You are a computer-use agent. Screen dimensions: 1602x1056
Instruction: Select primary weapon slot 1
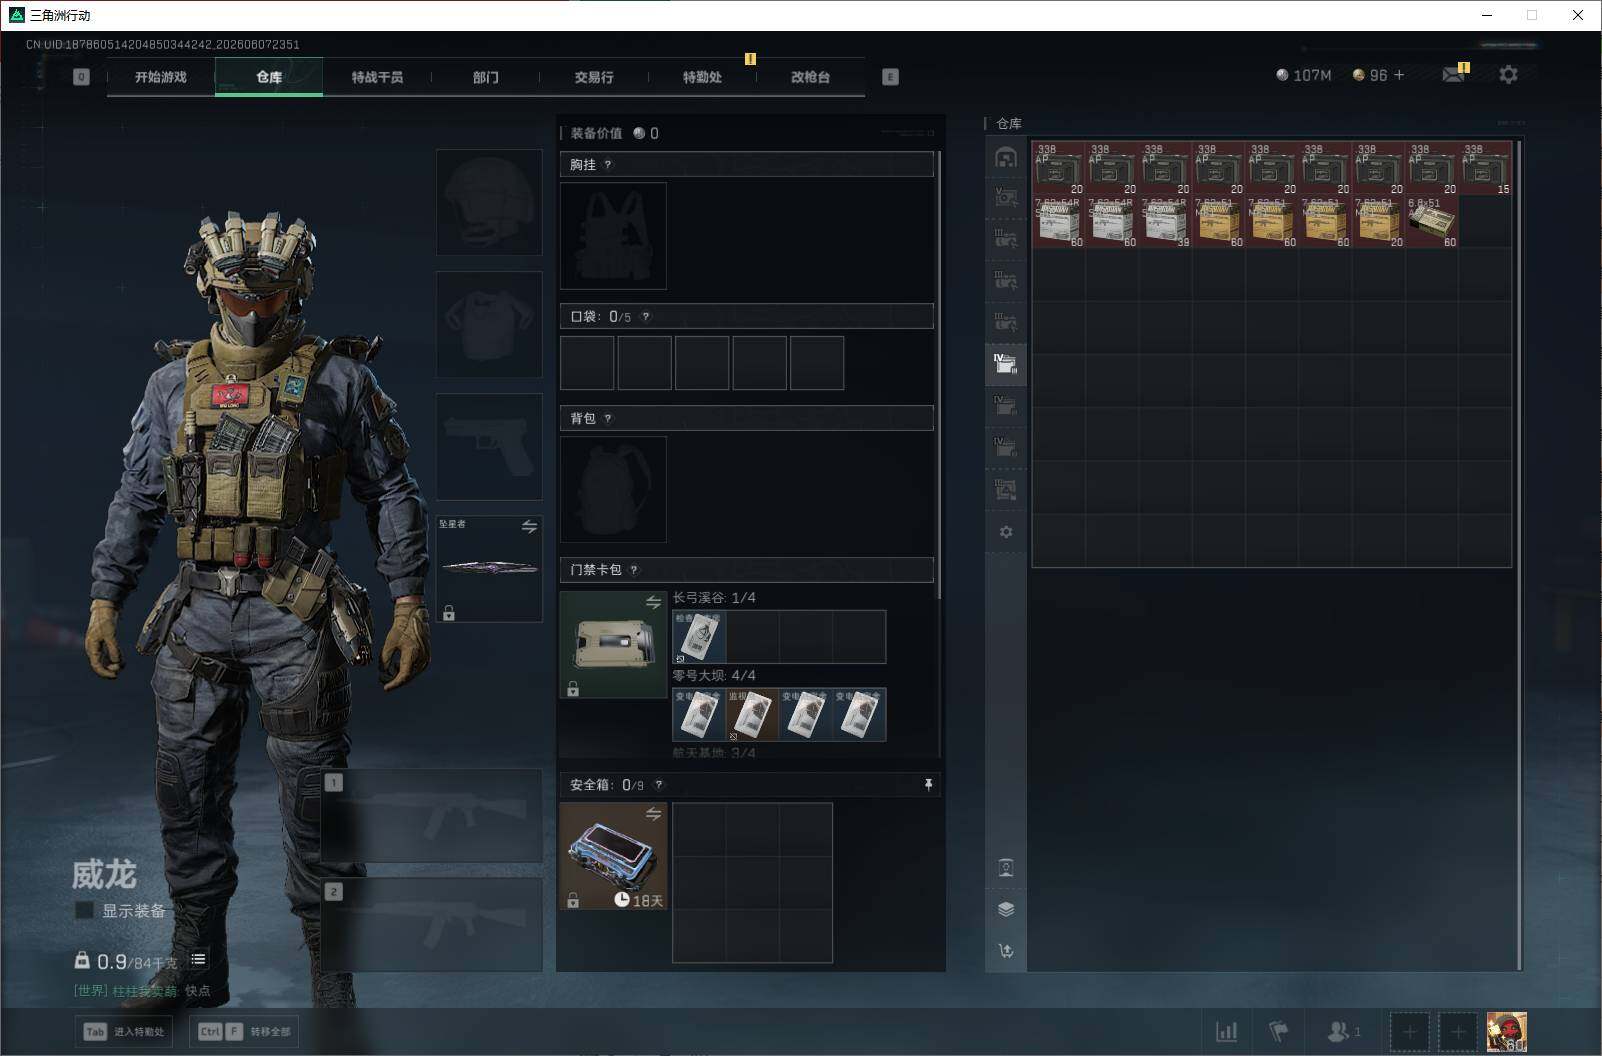pos(432,816)
